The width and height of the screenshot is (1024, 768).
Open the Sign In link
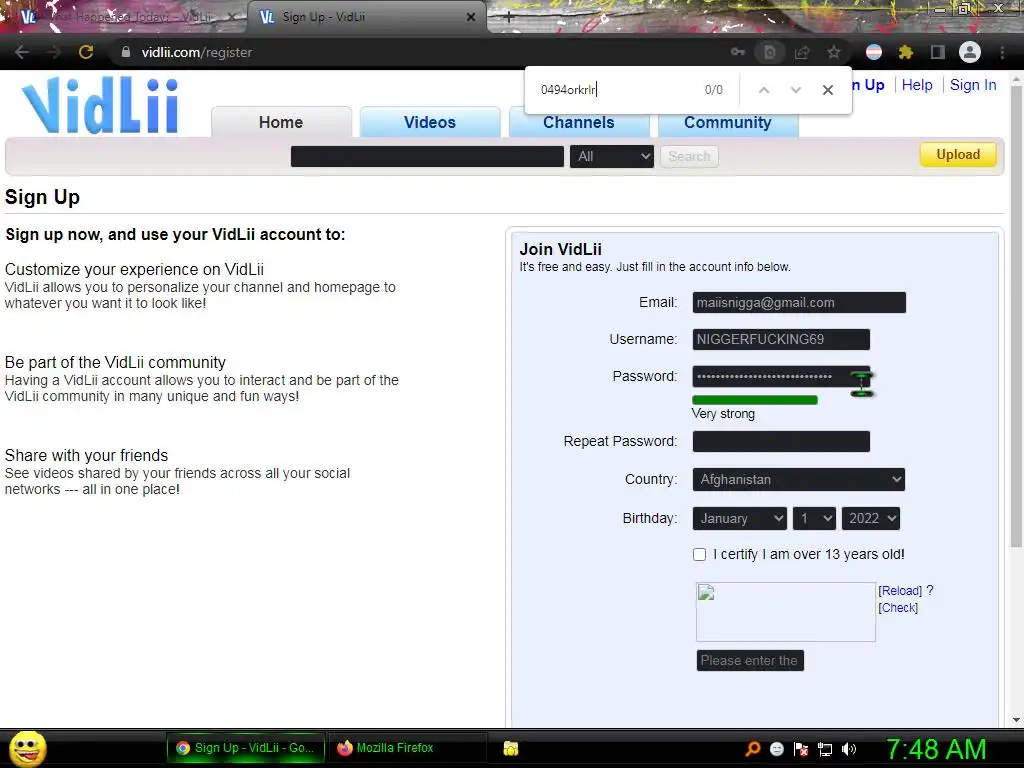[x=973, y=85]
